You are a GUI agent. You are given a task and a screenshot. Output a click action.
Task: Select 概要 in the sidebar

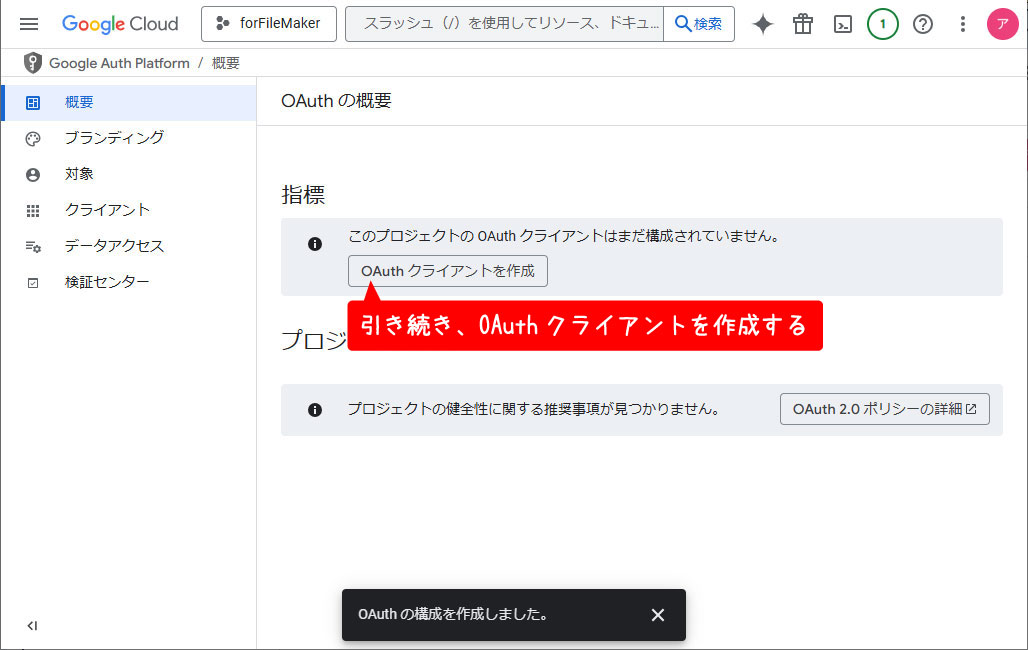tap(130, 102)
